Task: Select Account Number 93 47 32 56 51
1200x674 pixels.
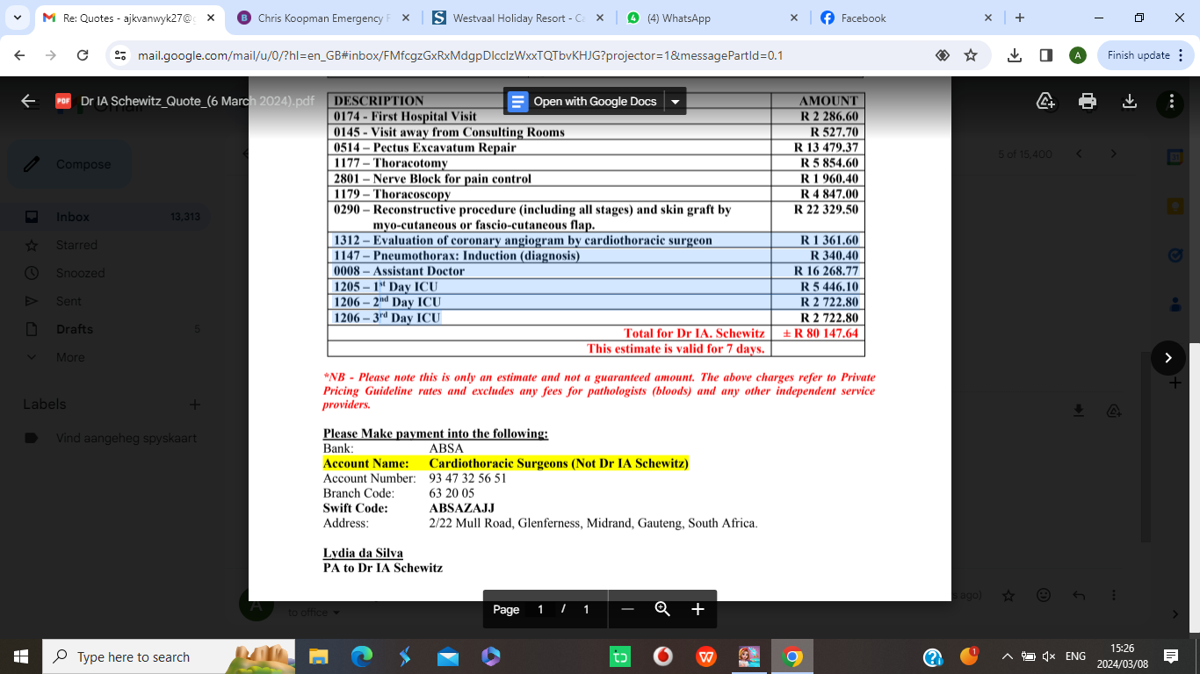Action: (468, 478)
